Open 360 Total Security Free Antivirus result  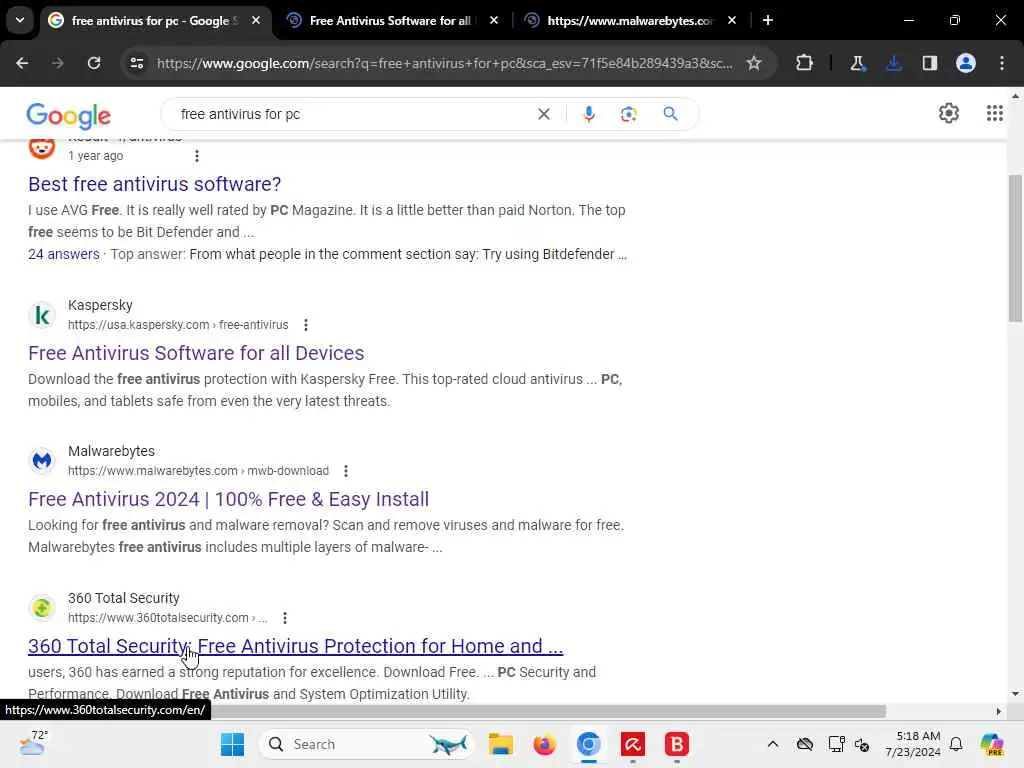[295, 646]
